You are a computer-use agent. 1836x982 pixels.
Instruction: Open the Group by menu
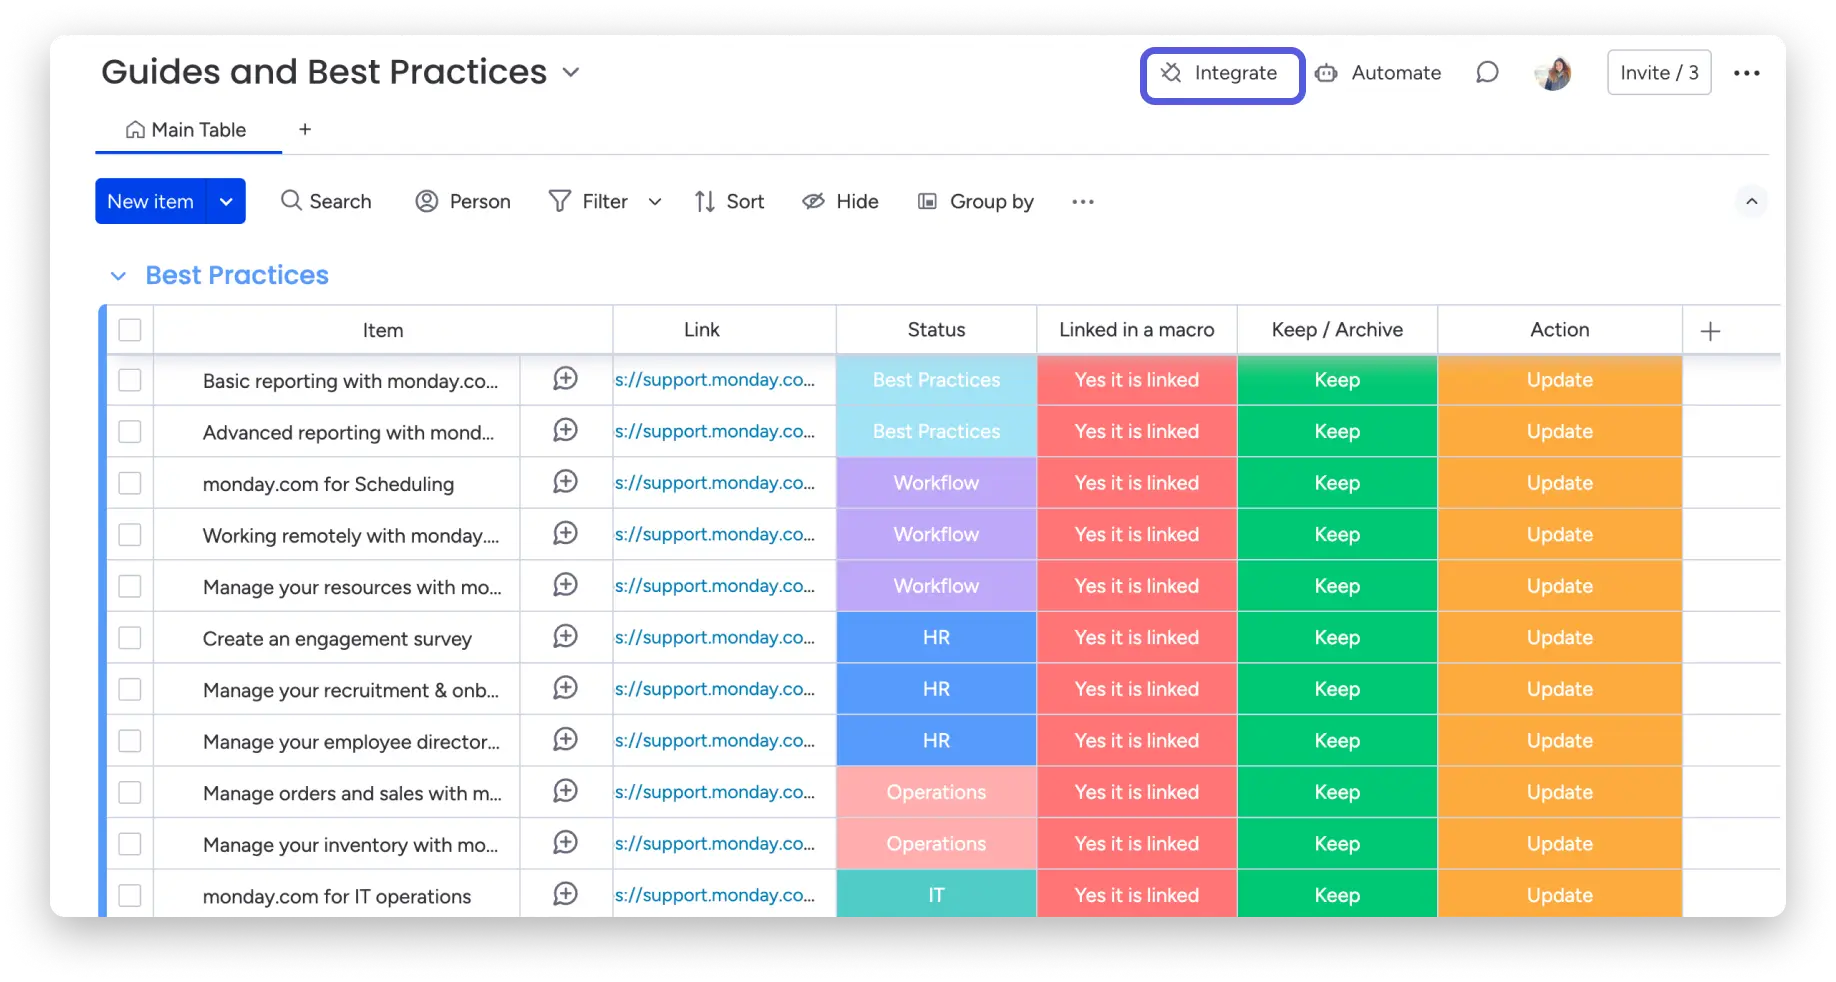(x=976, y=202)
